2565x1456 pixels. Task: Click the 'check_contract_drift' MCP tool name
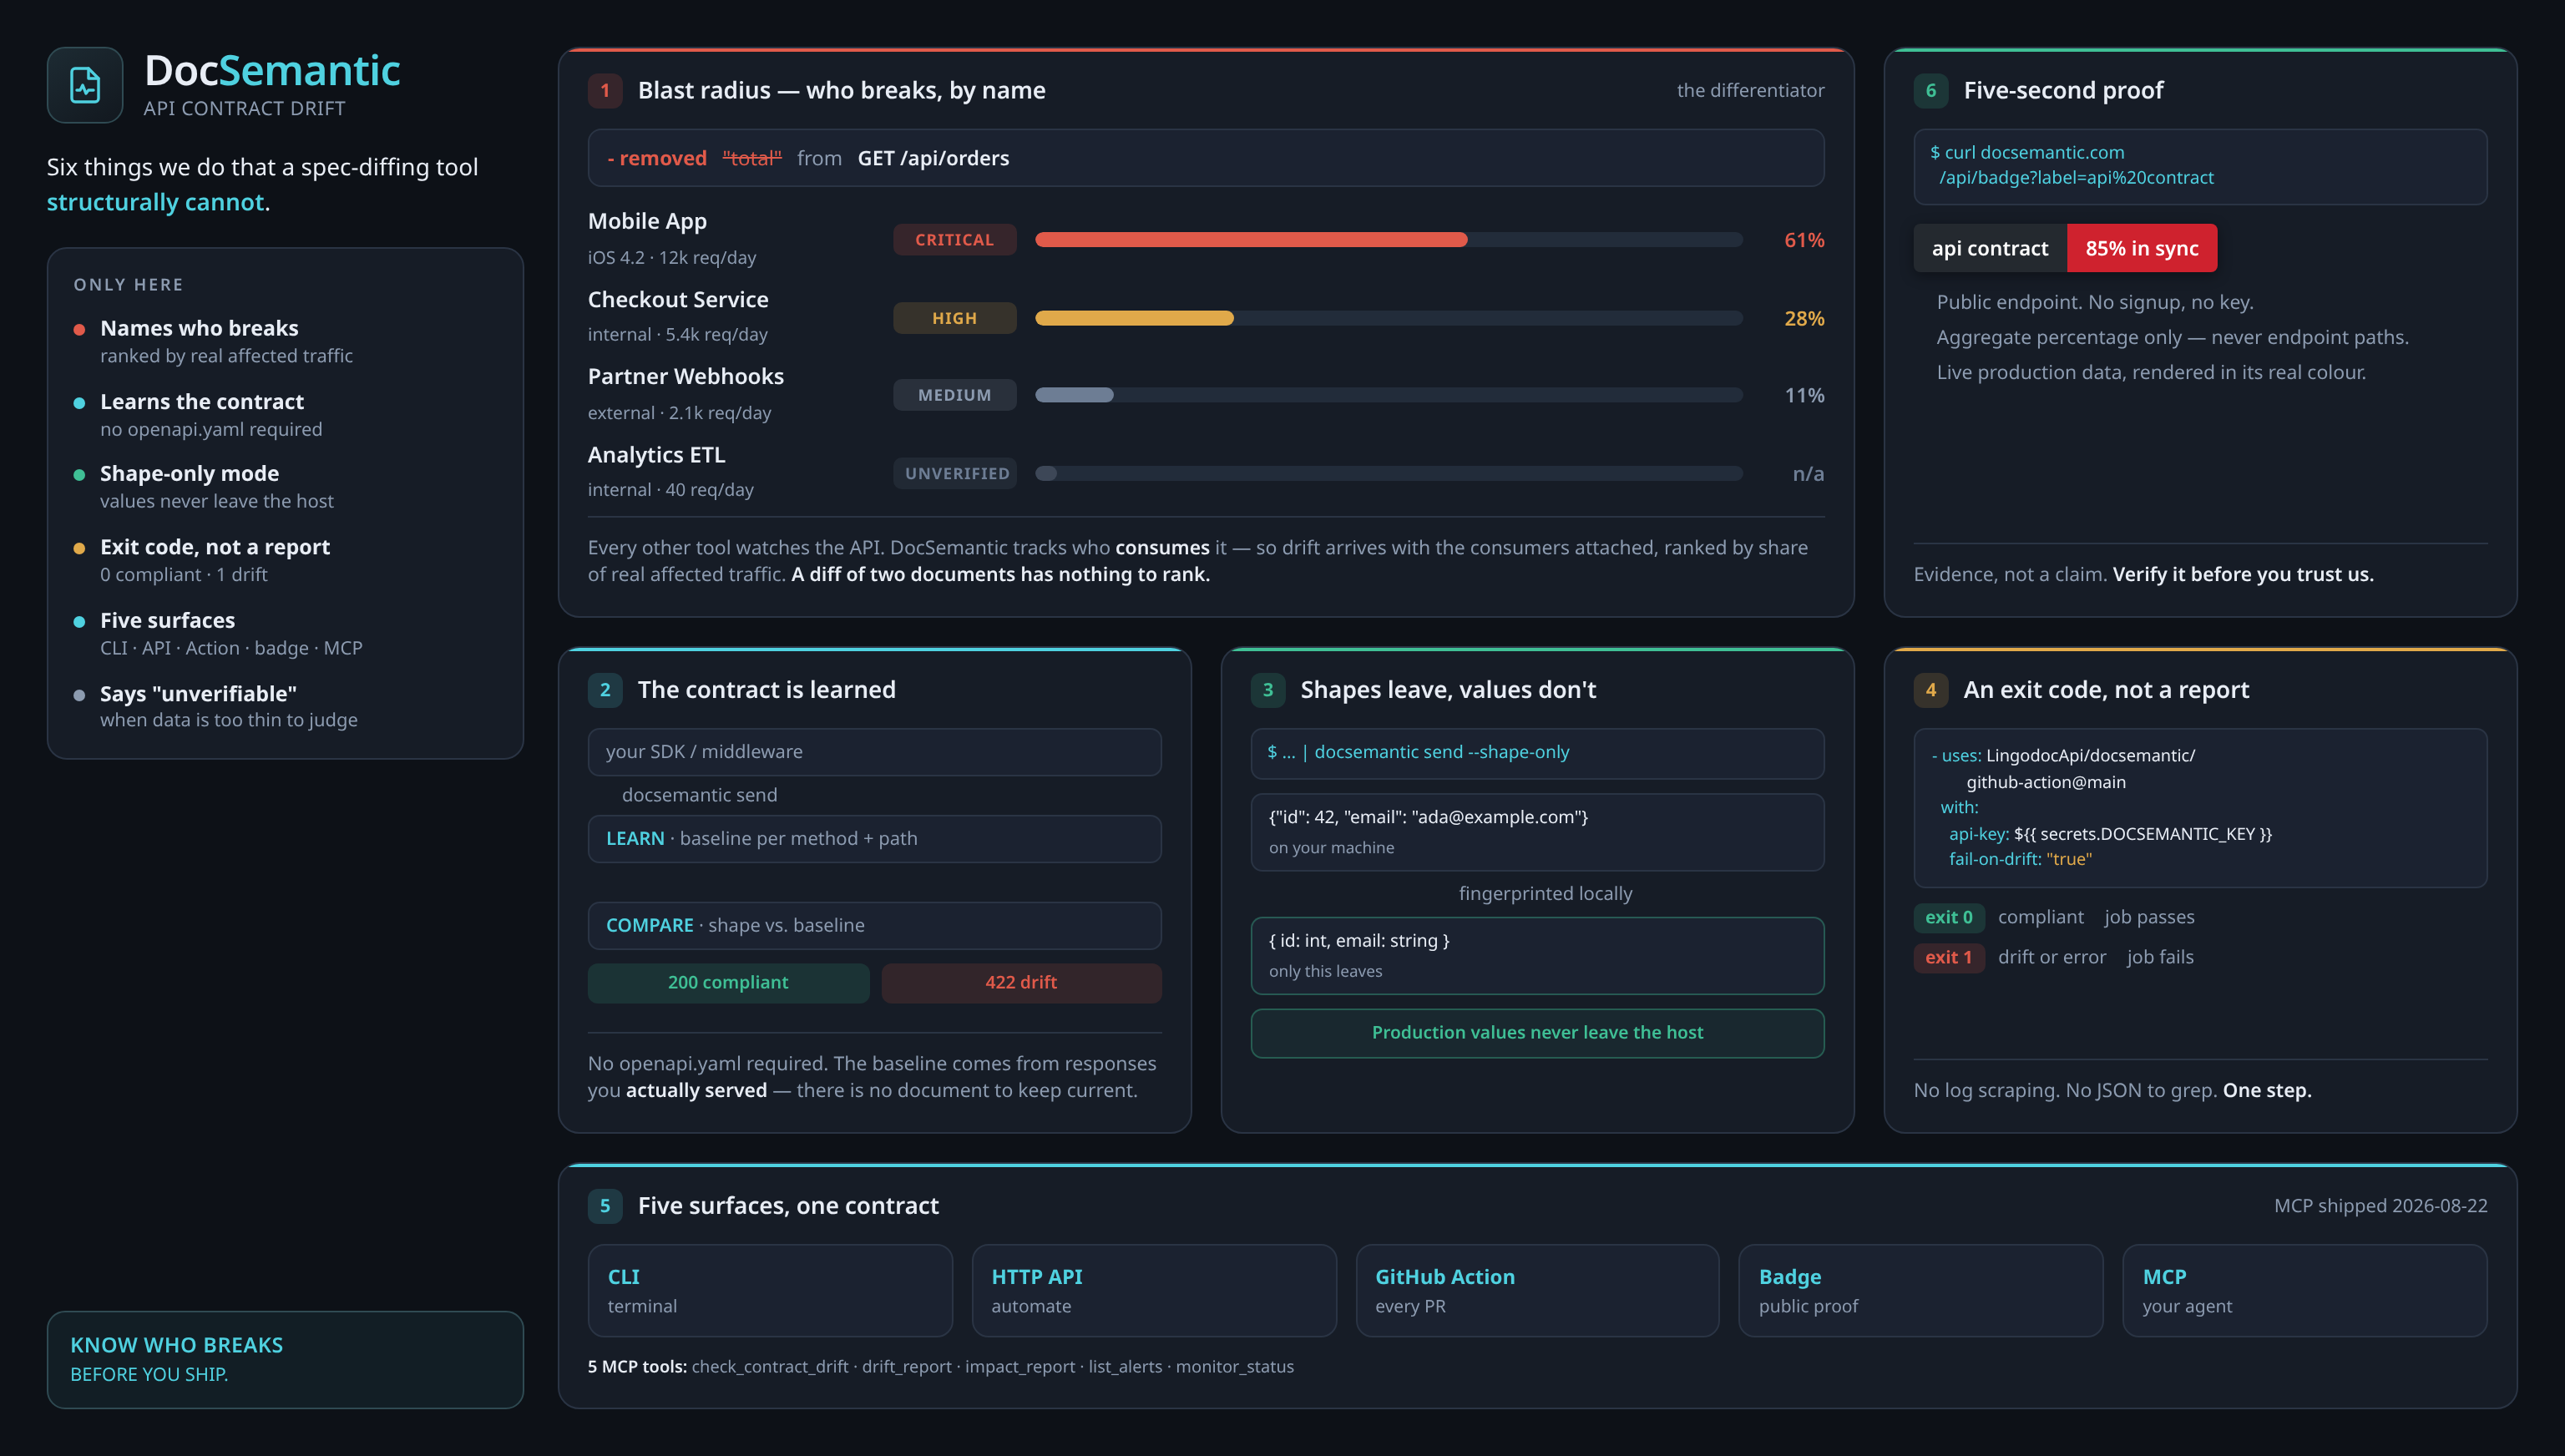pyautogui.click(x=770, y=1366)
